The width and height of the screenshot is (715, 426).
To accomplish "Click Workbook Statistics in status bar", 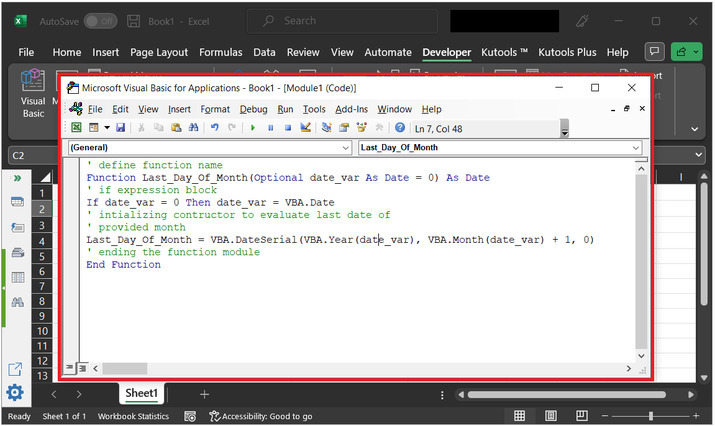I will pyautogui.click(x=133, y=416).
